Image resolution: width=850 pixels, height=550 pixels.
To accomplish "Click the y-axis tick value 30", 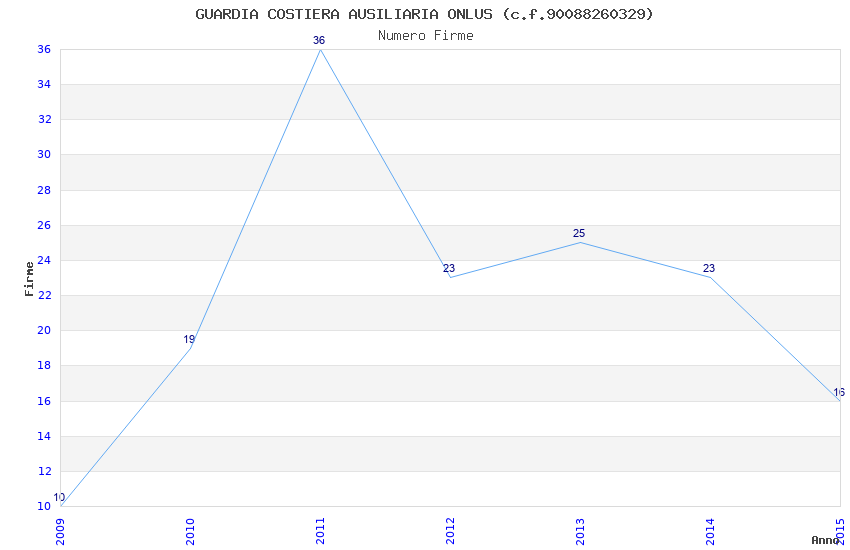I will (44, 154).
